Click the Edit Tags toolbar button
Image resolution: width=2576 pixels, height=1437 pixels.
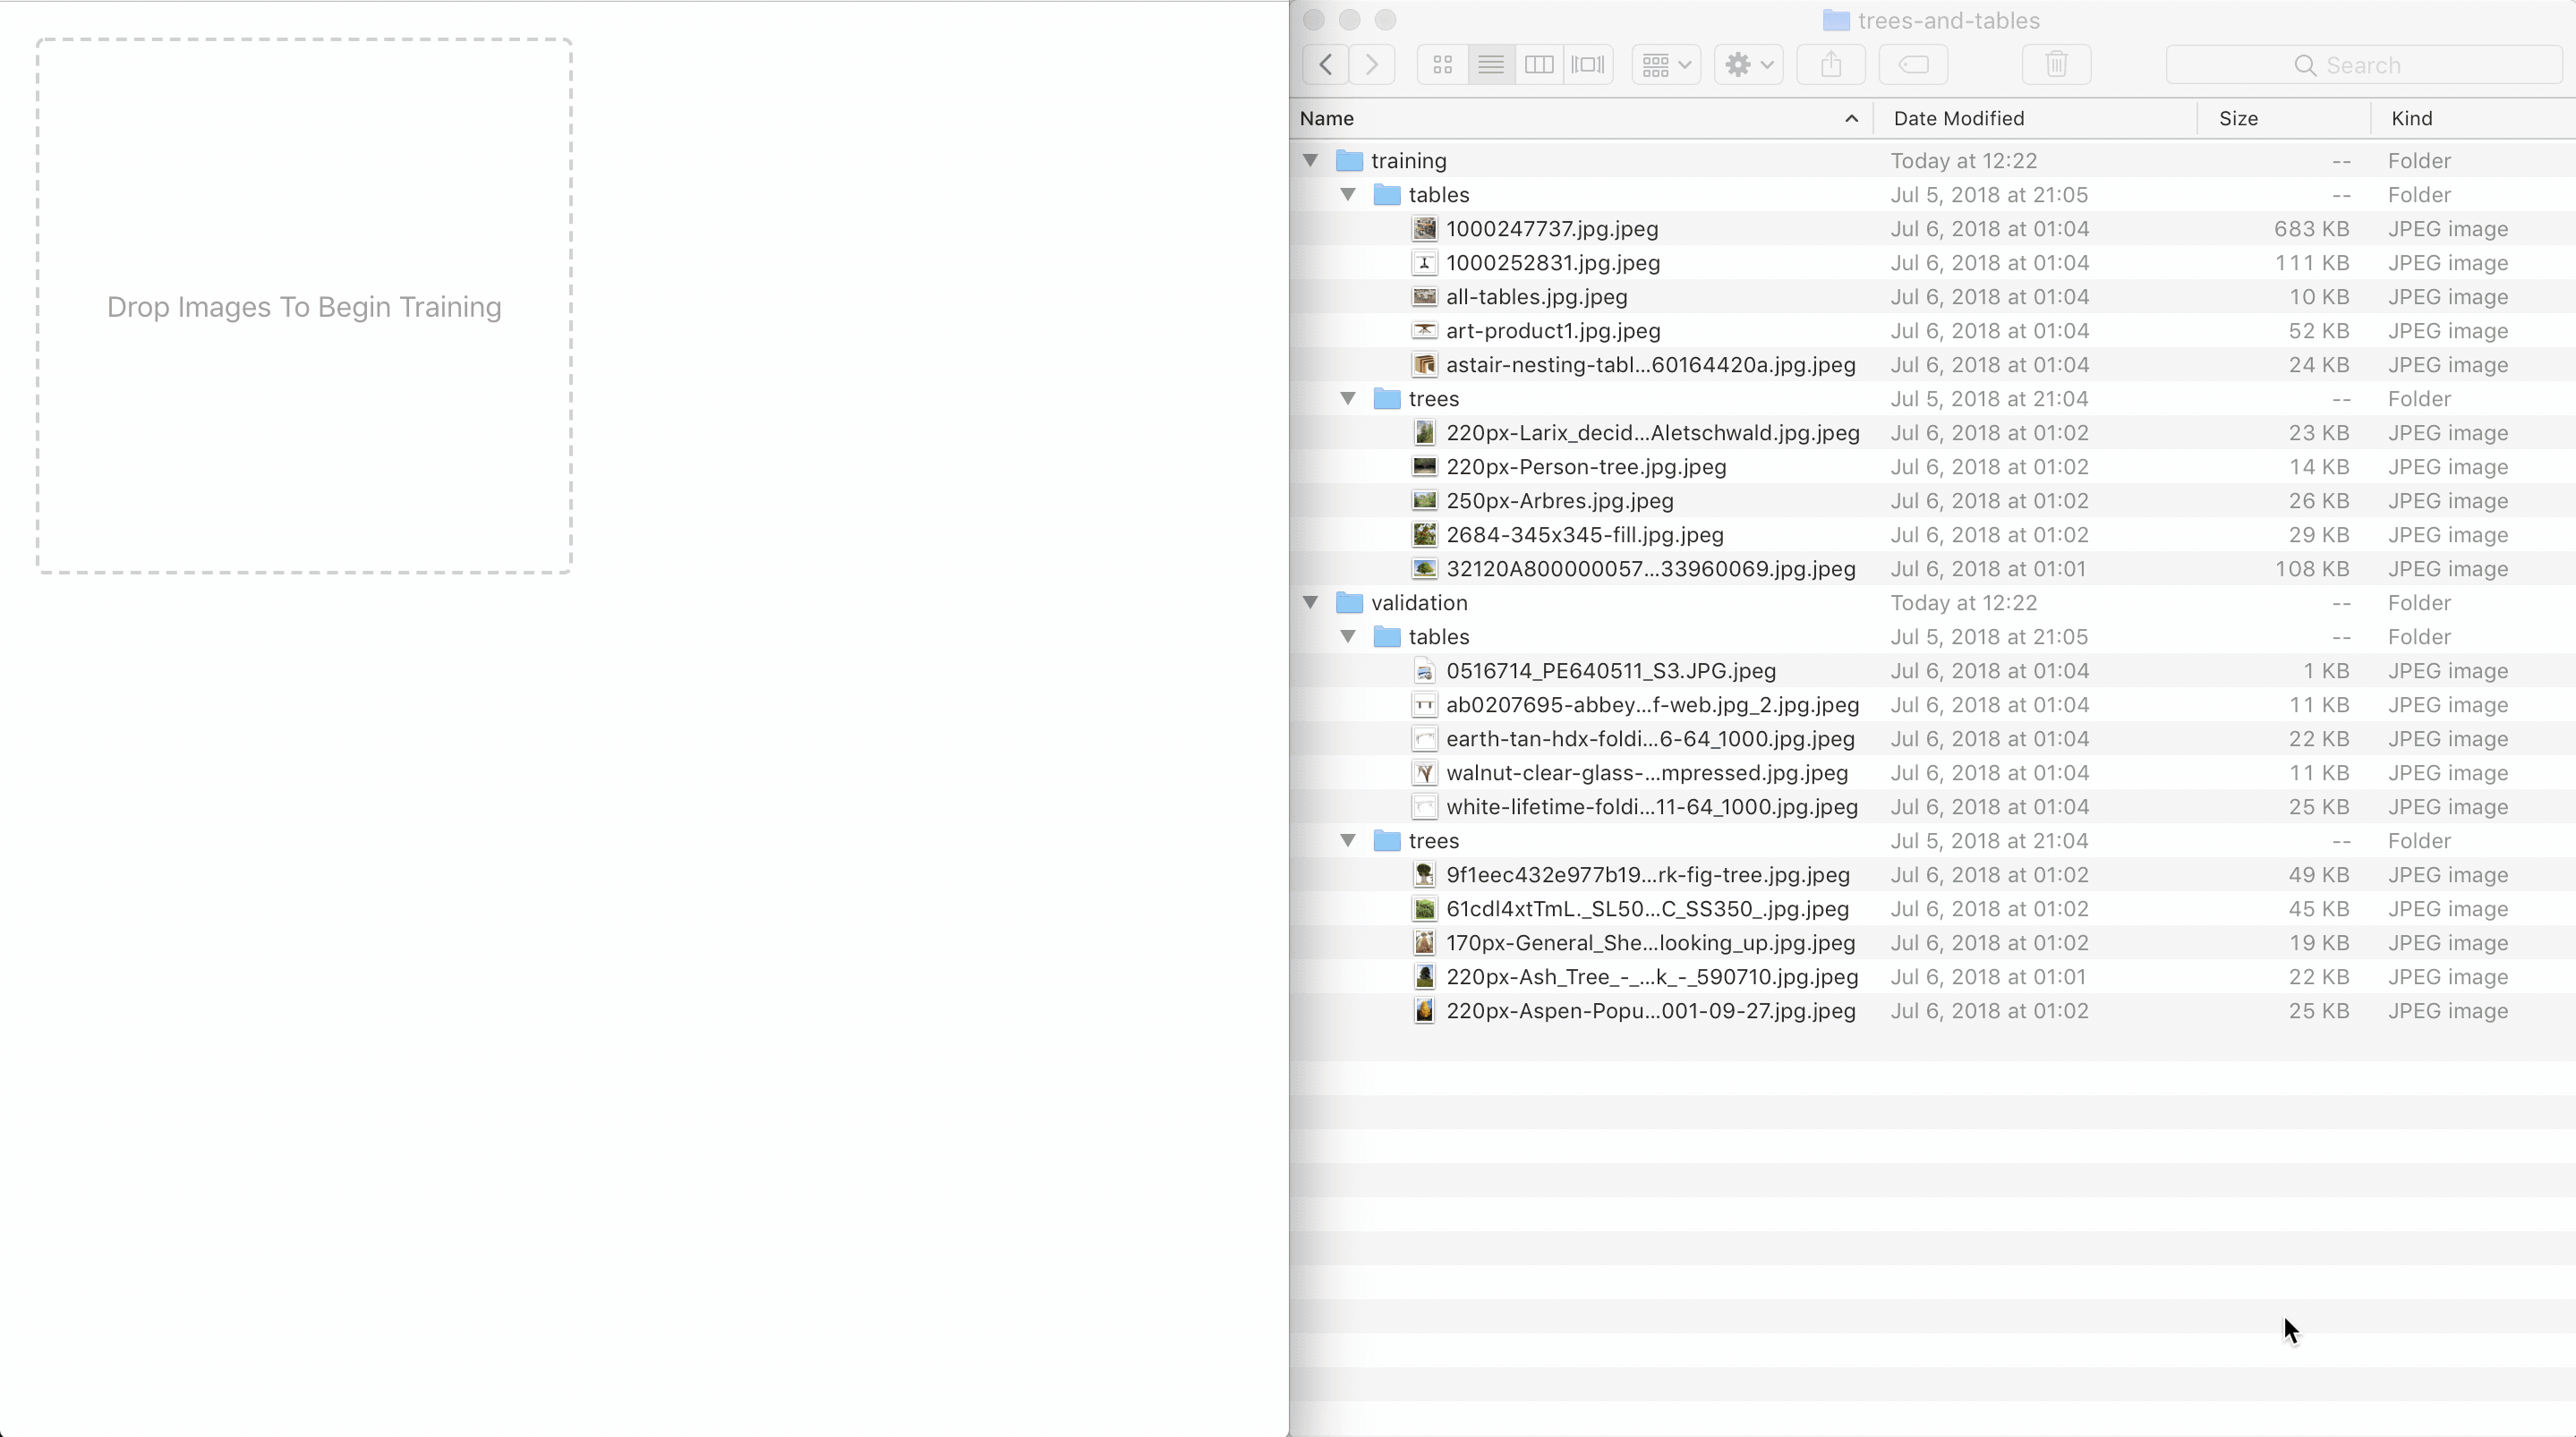point(1913,65)
